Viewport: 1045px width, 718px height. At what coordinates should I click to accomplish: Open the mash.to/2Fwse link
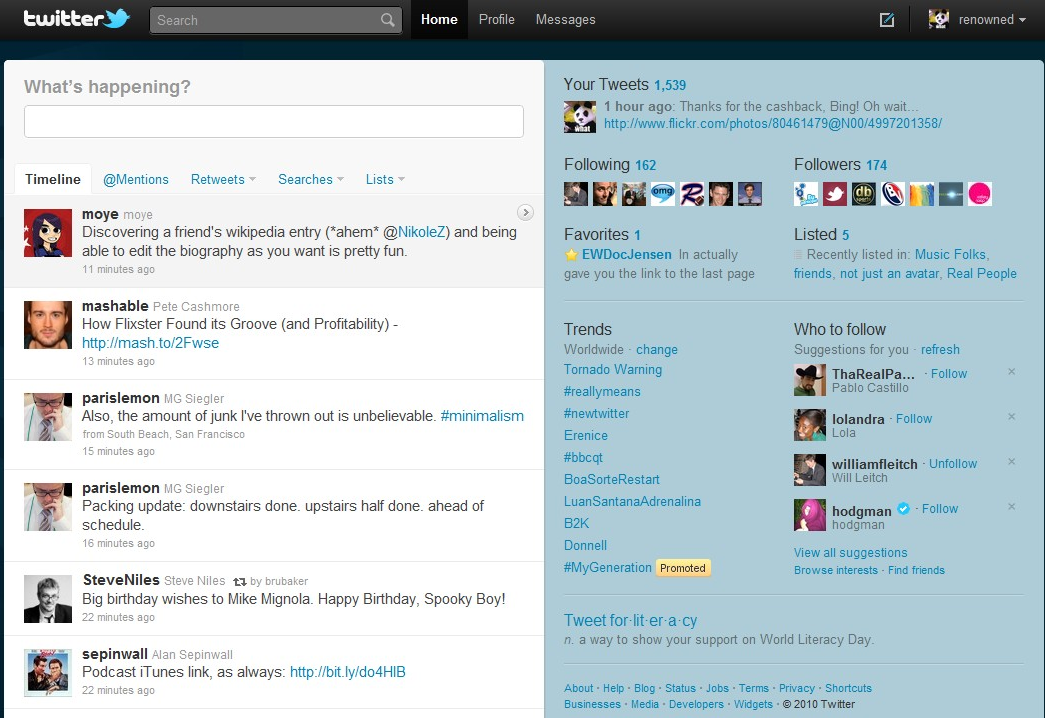pos(151,343)
